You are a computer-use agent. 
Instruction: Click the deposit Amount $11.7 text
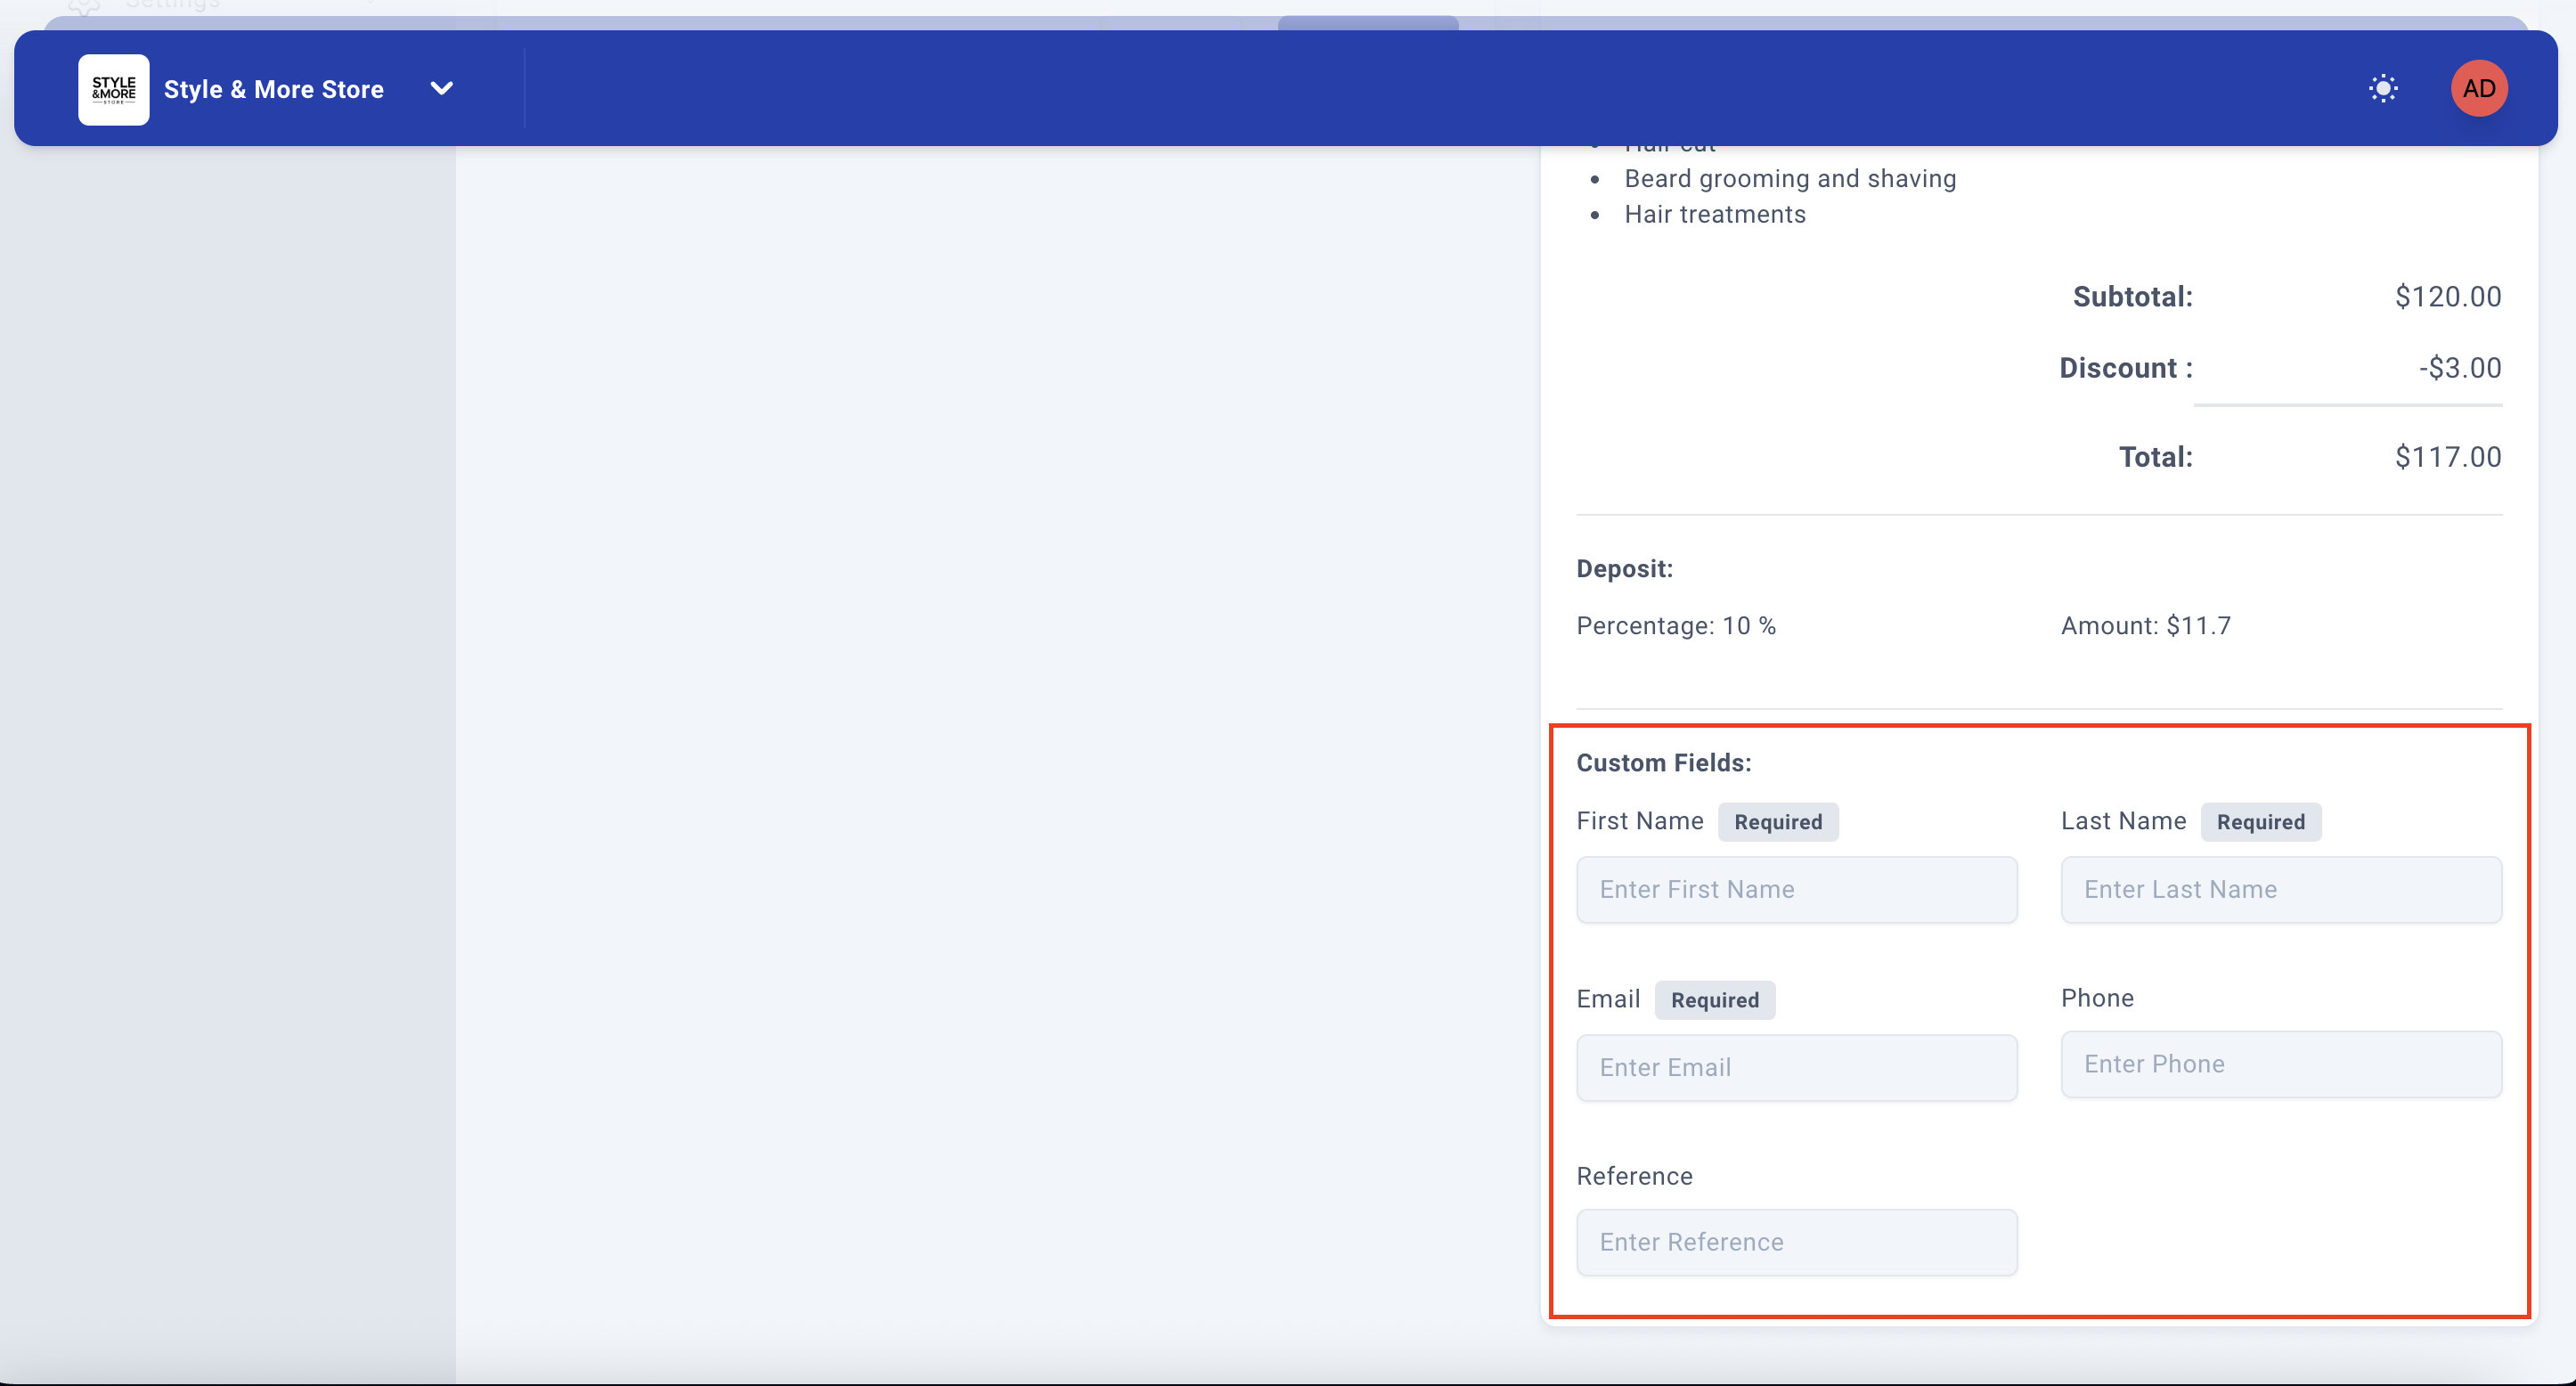(x=2145, y=626)
